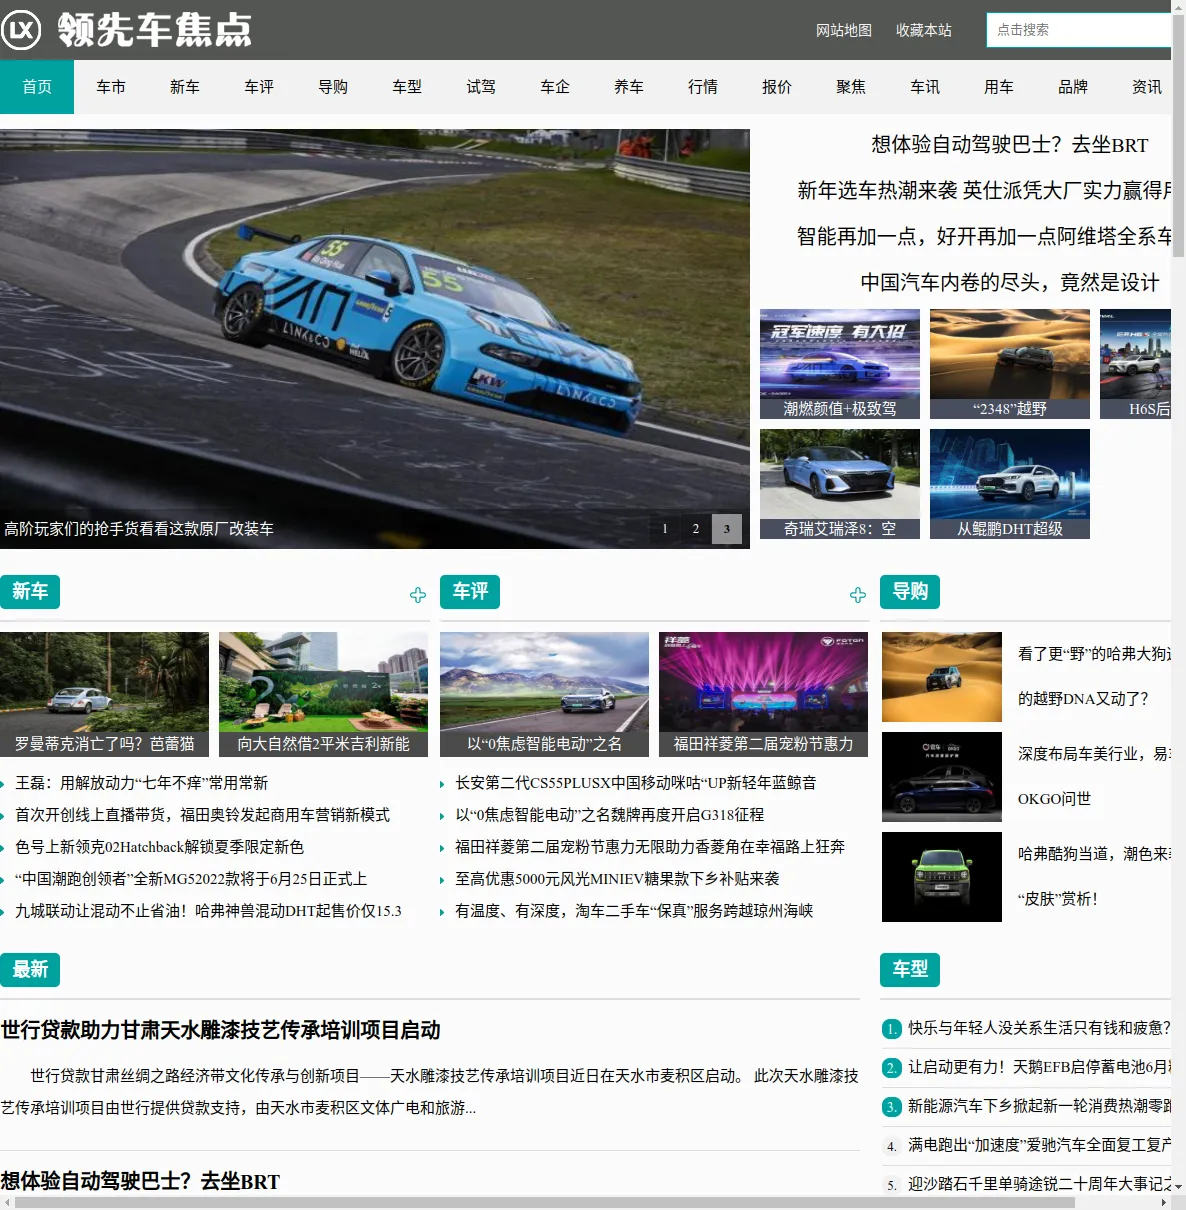Select the 试驾 nav item
The width and height of the screenshot is (1186, 1210).
click(x=481, y=87)
